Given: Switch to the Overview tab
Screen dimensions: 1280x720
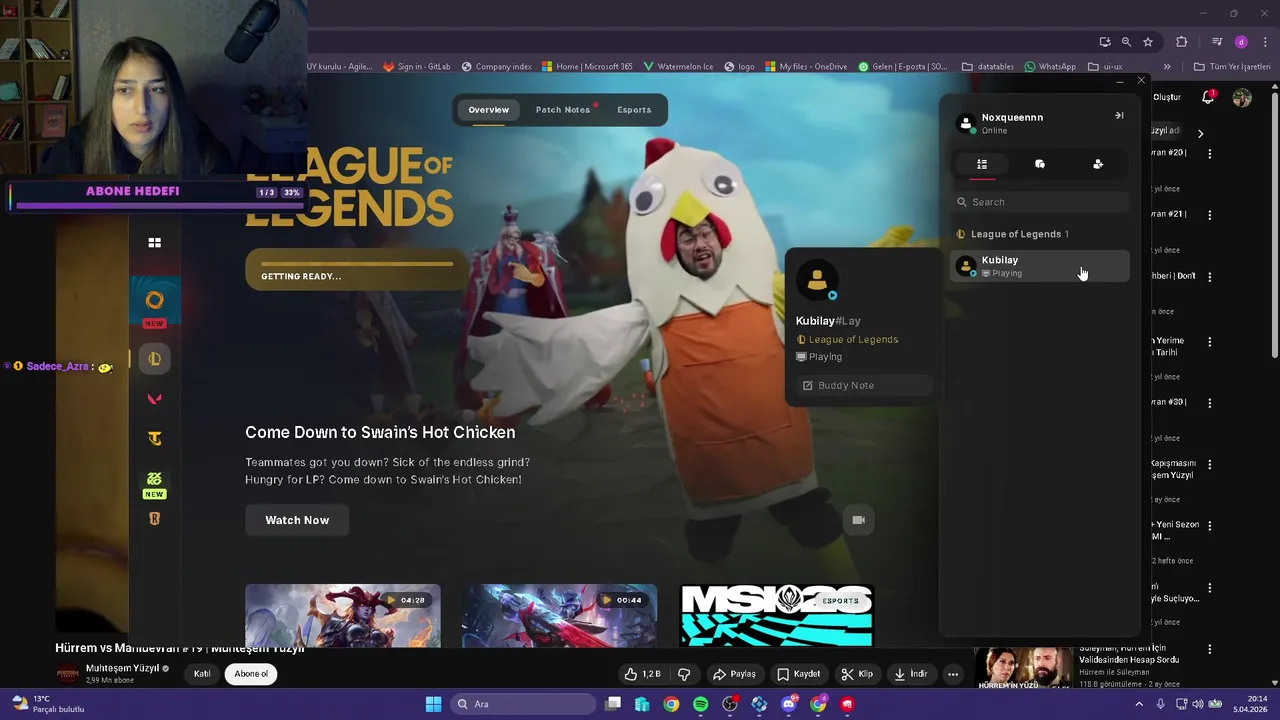Looking at the screenshot, I should pyautogui.click(x=488, y=110).
